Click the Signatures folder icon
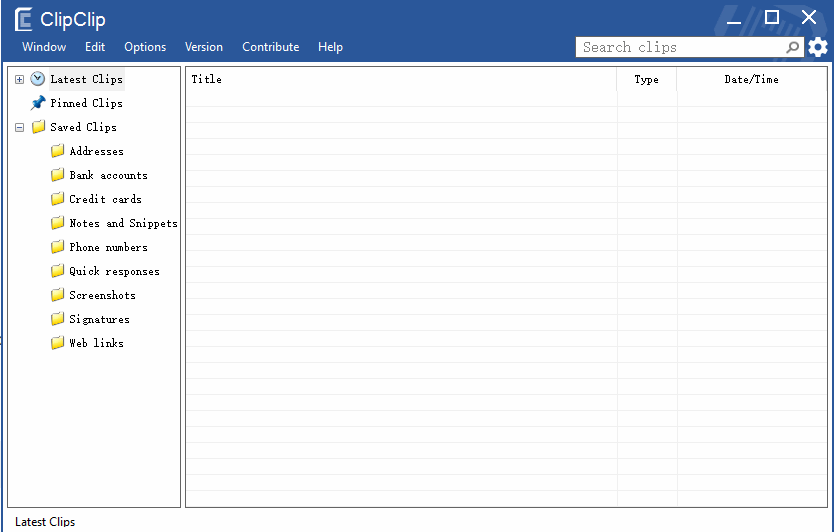 tap(58, 319)
